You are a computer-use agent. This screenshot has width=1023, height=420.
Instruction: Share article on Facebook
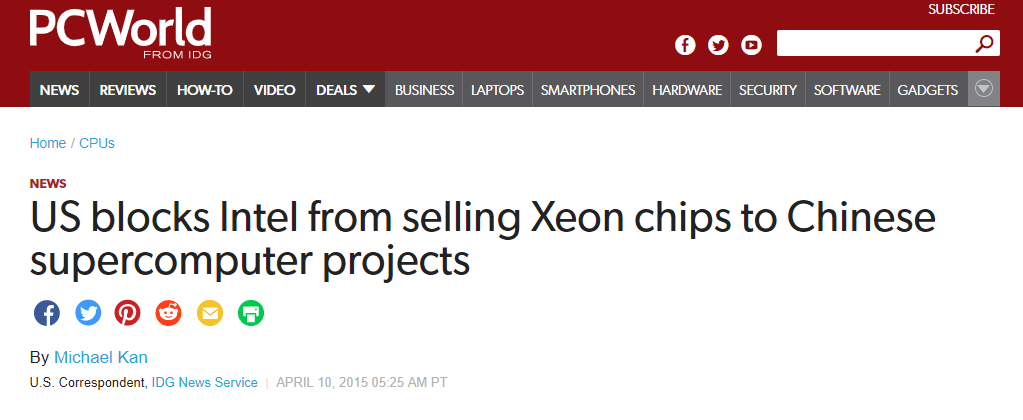[47, 313]
